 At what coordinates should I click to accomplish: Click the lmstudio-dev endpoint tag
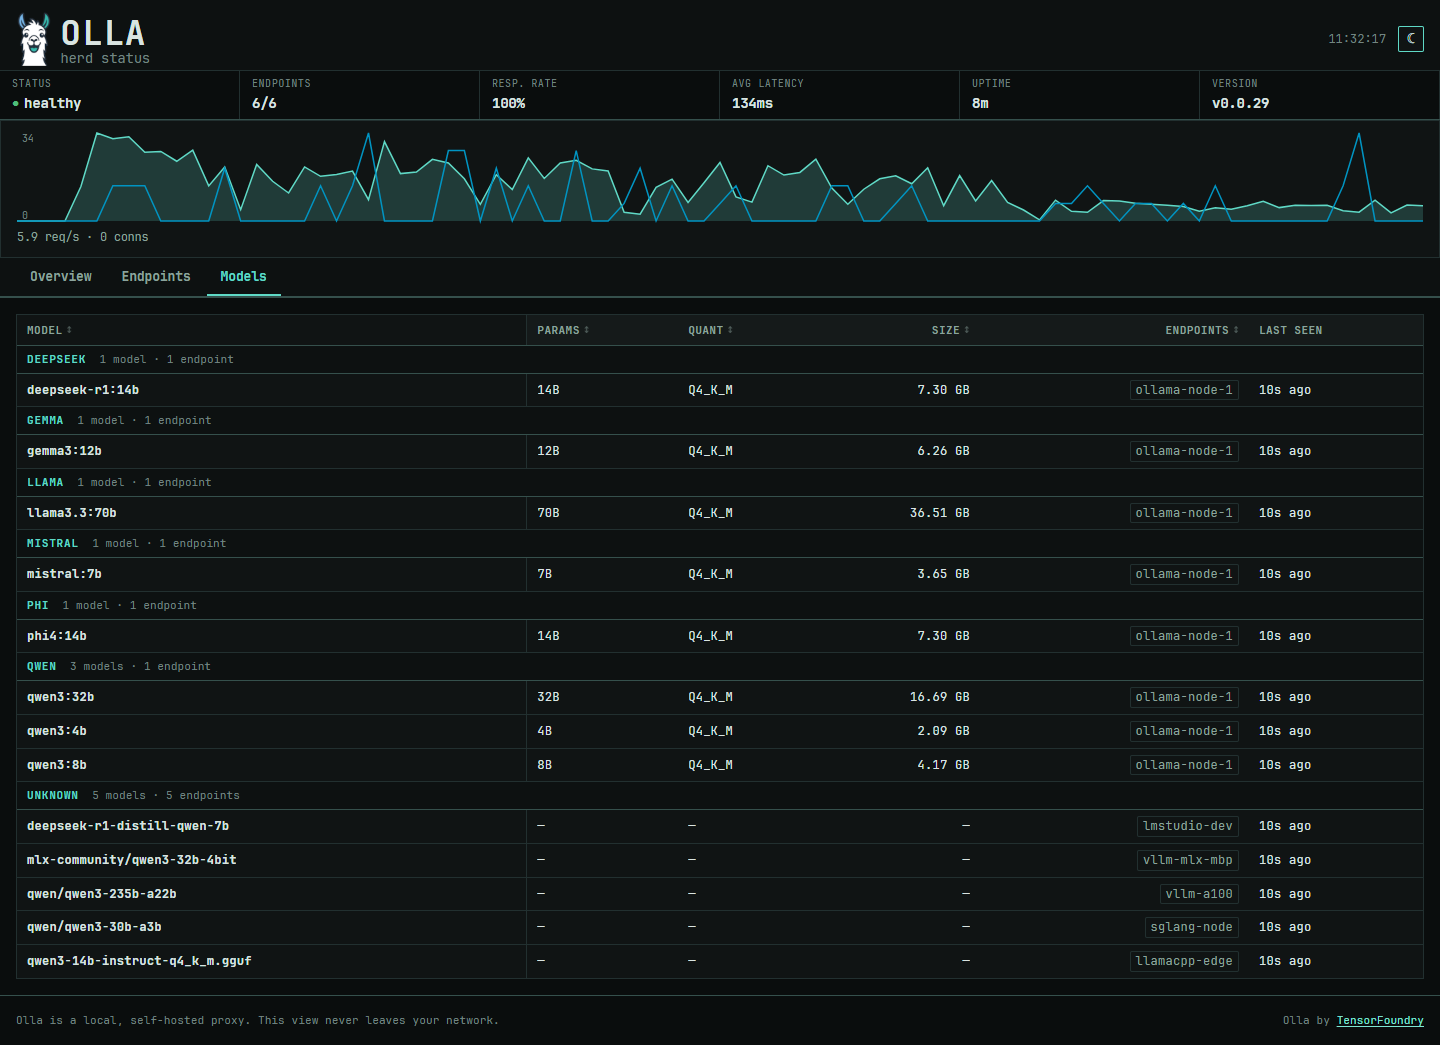point(1188,826)
